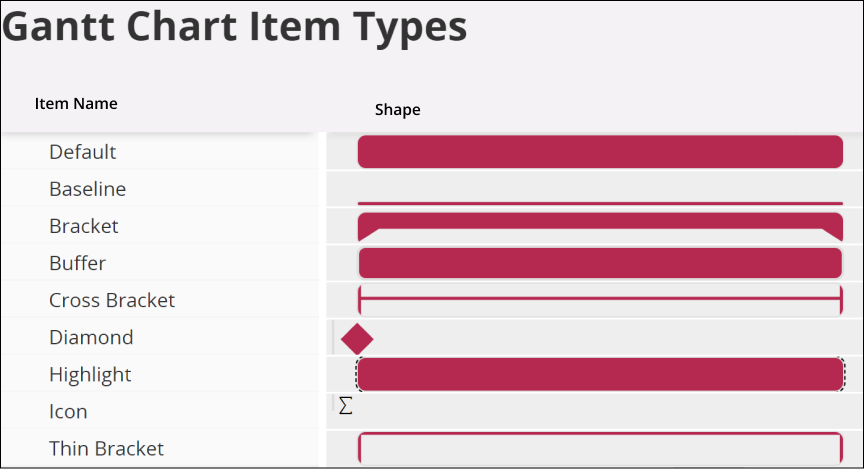Viewport: 864px width, 469px height.
Task: Choose the Diamond item name
Action: coord(91,337)
